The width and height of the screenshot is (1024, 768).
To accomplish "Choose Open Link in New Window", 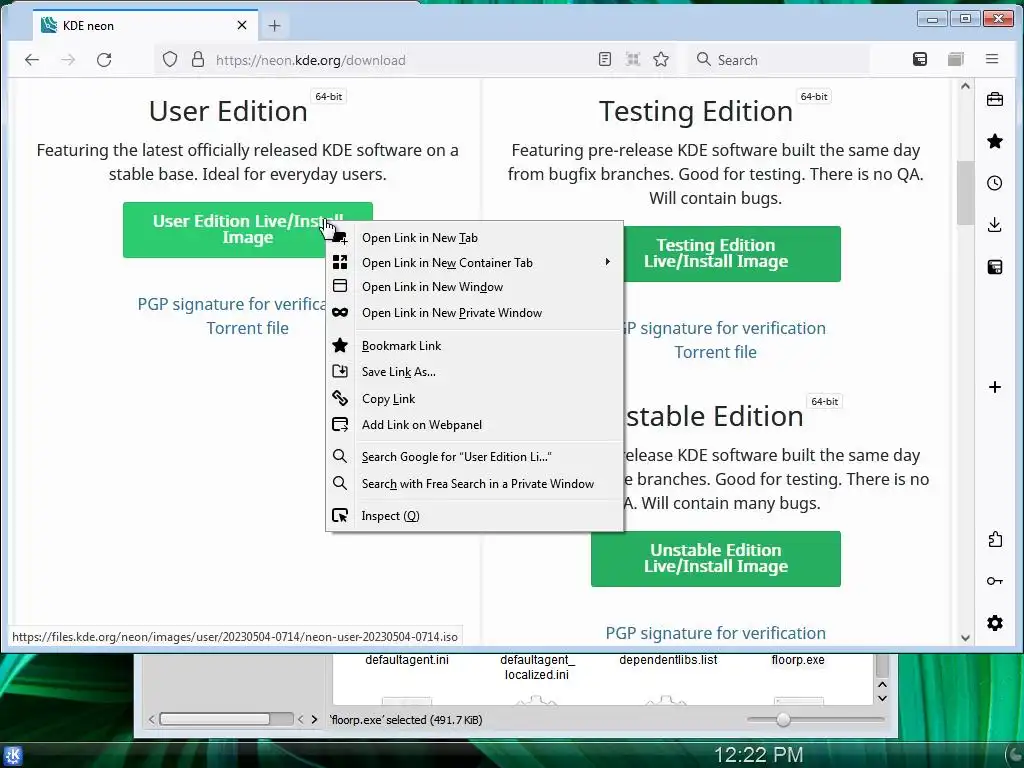I will [474, 287].
